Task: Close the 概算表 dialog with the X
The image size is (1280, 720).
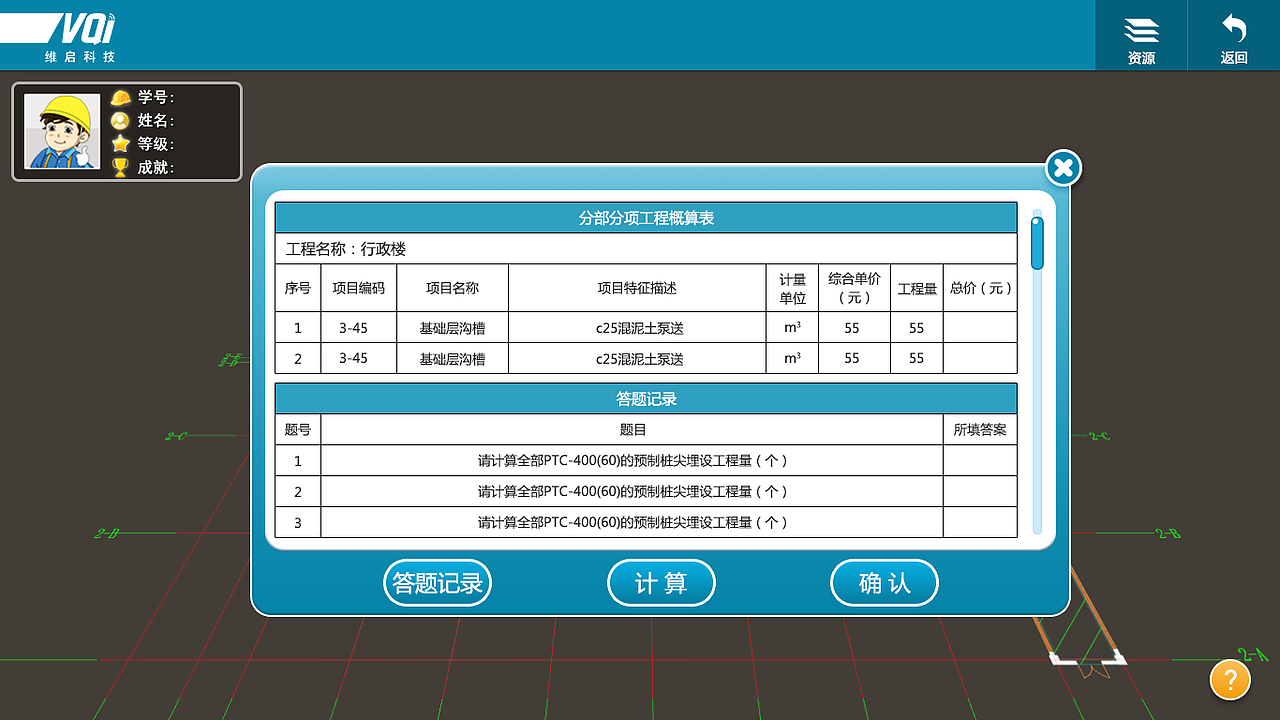Action: (x=1063, y=168)
